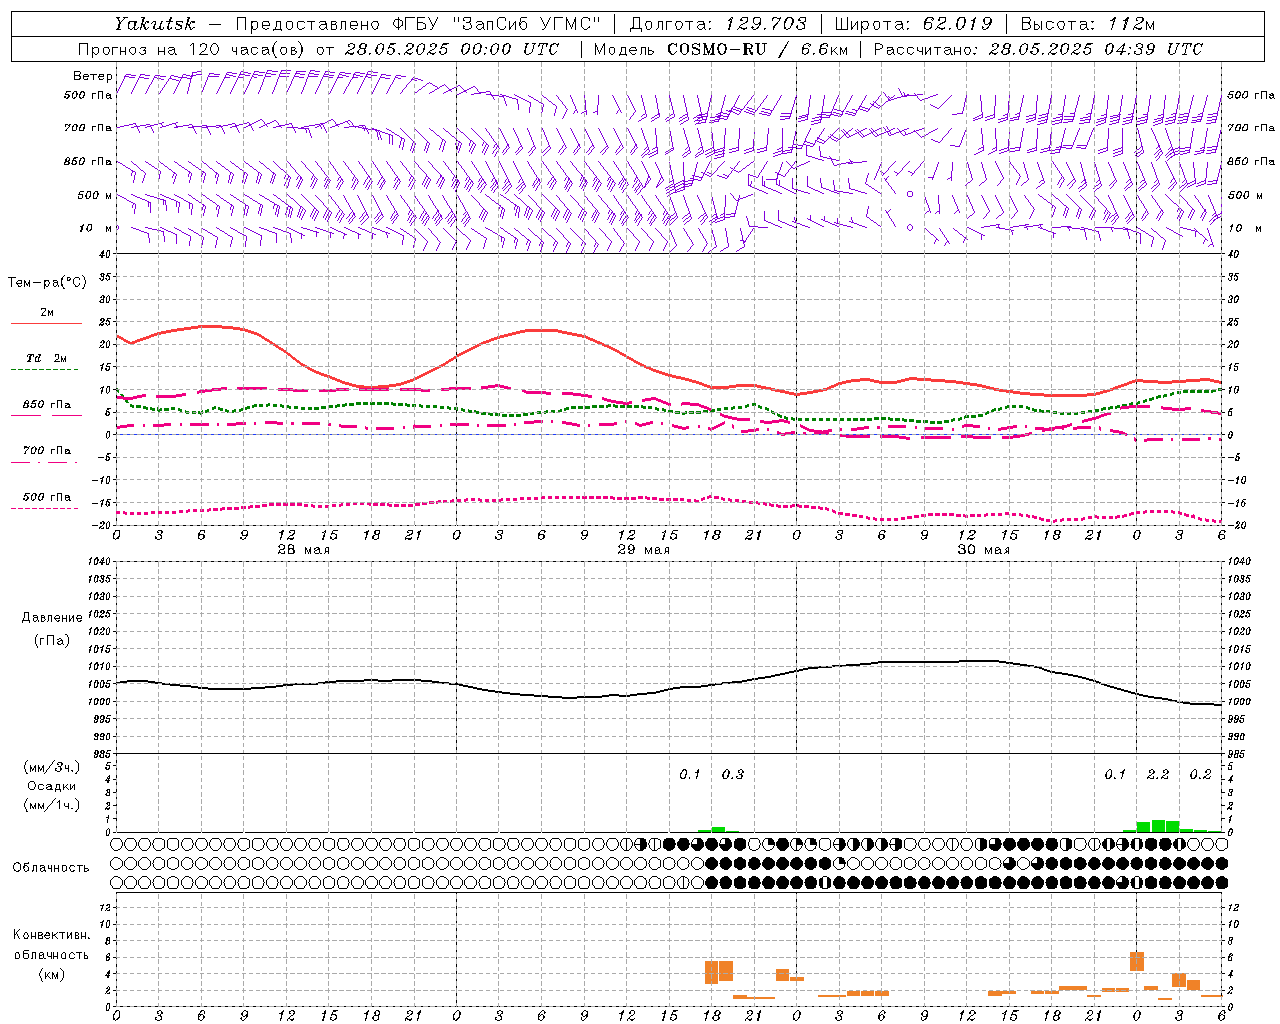
Task: Click the solid red line sample under '2м'
Action: [x=46, y=324]
